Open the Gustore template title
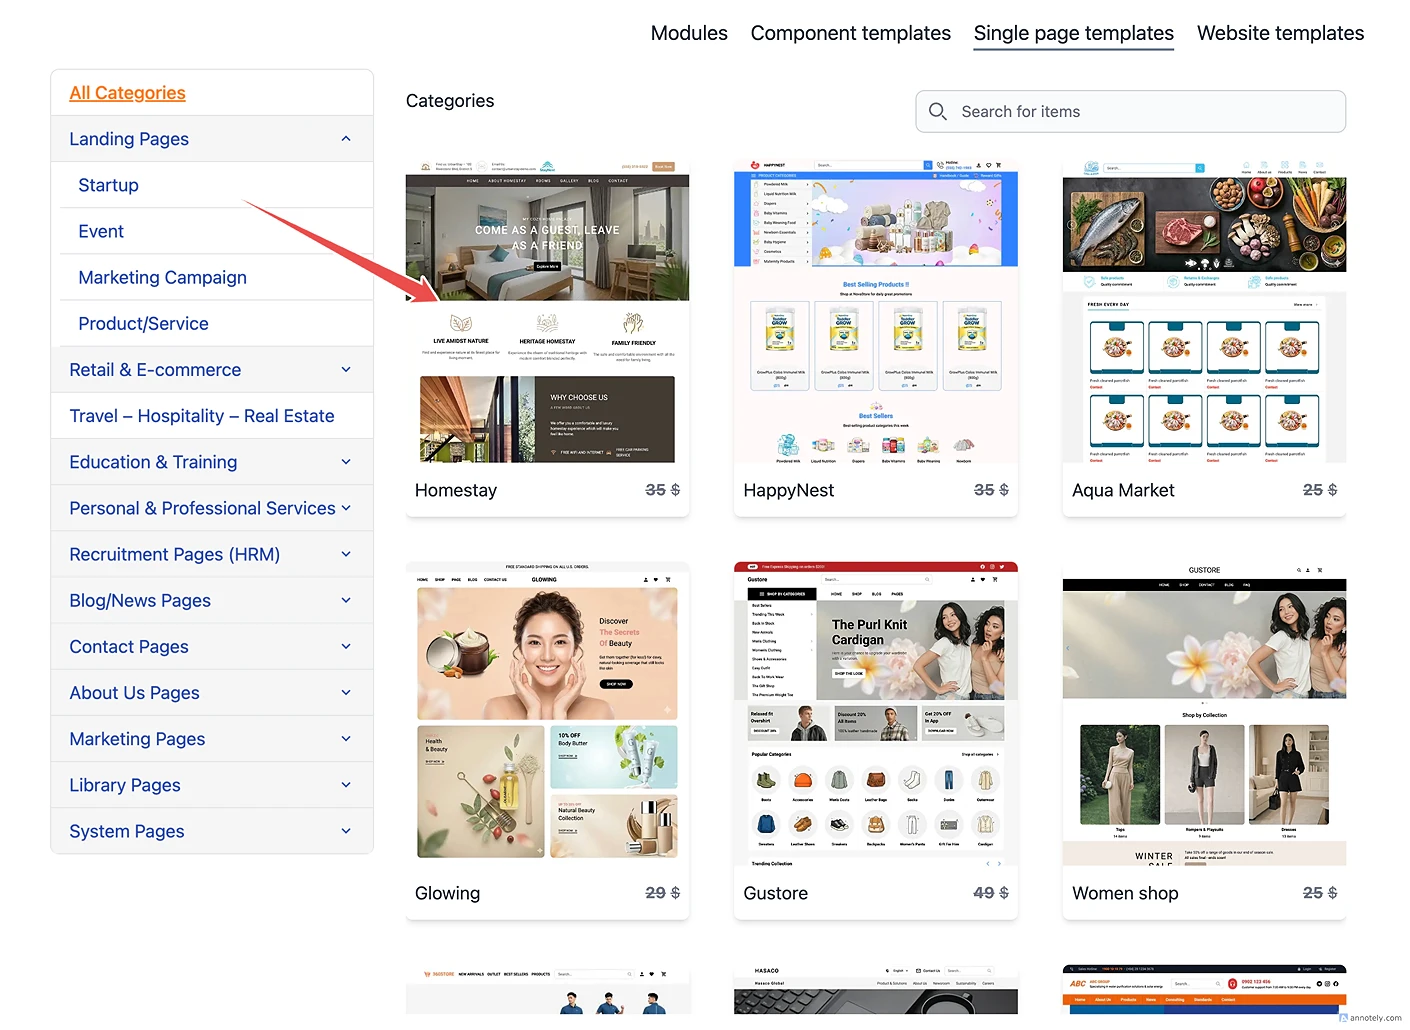This screenshot has width=1410, height=1030. pyautogui.click(x=775, y=893)
